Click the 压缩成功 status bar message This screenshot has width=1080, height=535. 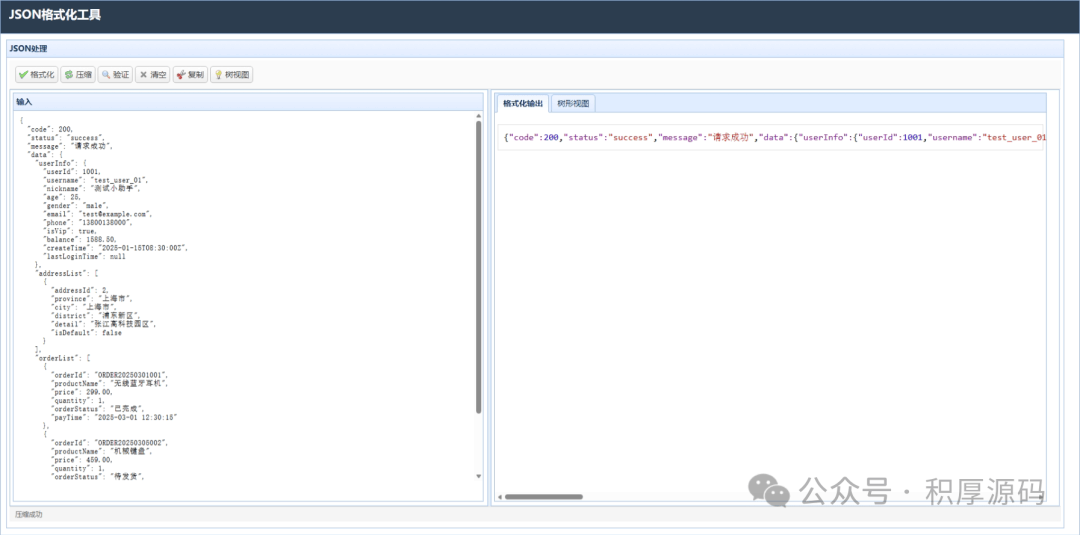pyautogui.click(x=29, y=514)
